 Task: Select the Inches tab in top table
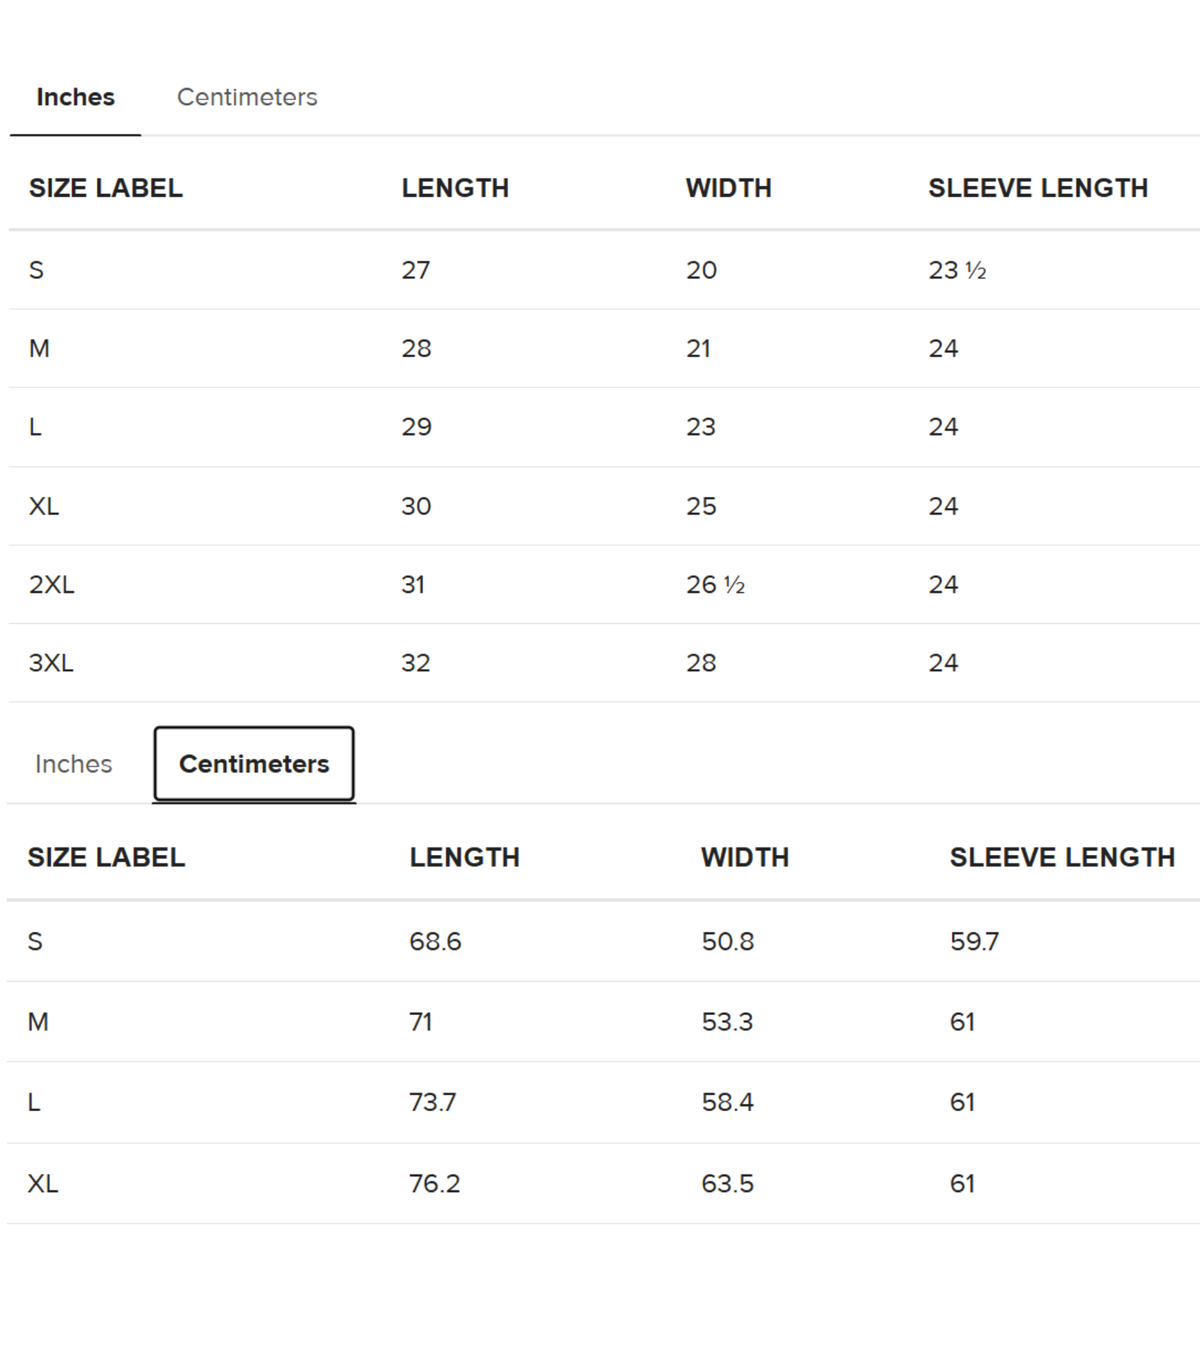(x=75, y=98)
